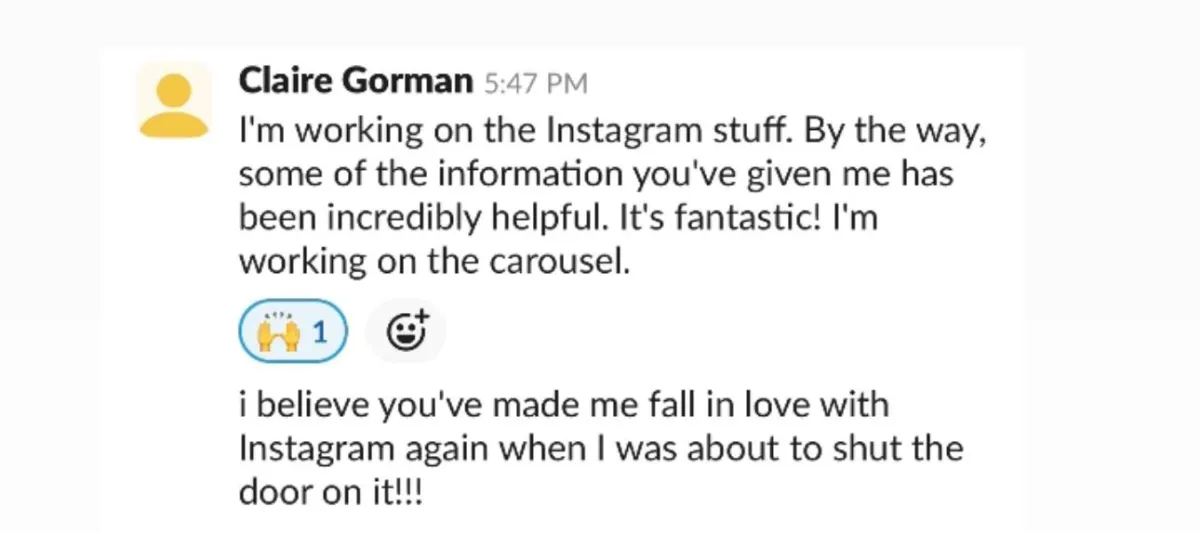Click the reaction count number 1
The image size is (1200, 533).
tap(319, 332)
